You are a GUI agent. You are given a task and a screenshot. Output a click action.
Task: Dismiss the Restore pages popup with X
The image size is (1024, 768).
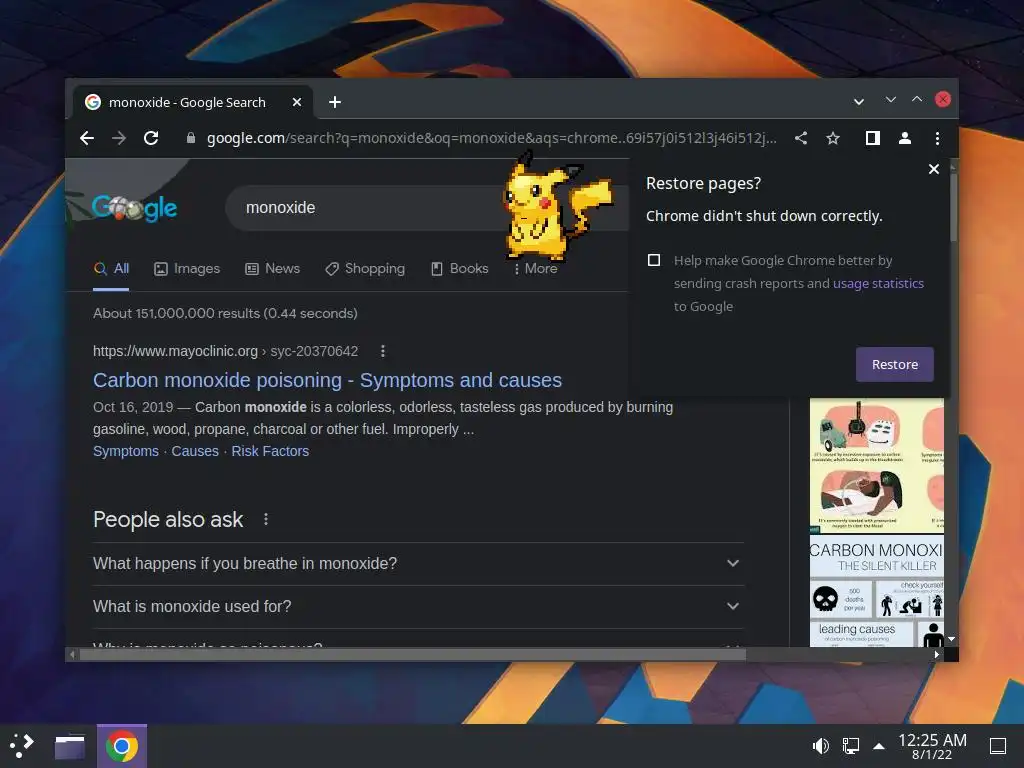[x=934, y=169]
